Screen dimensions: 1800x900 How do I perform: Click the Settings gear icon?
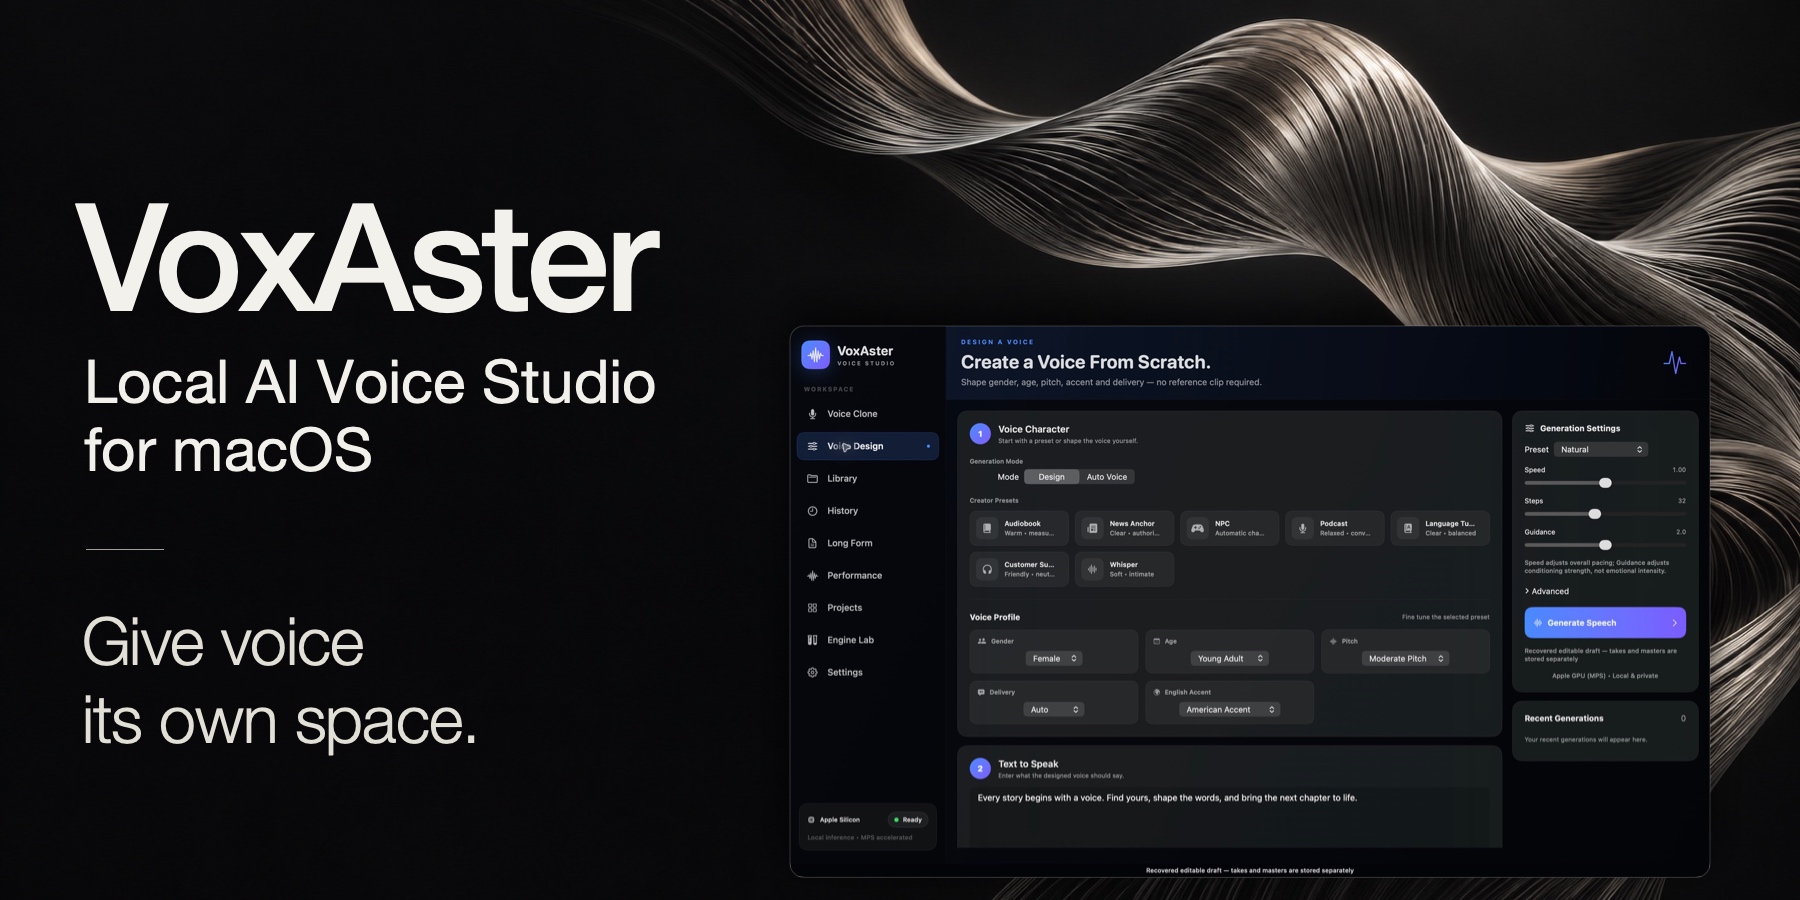[x=812, y=673]
